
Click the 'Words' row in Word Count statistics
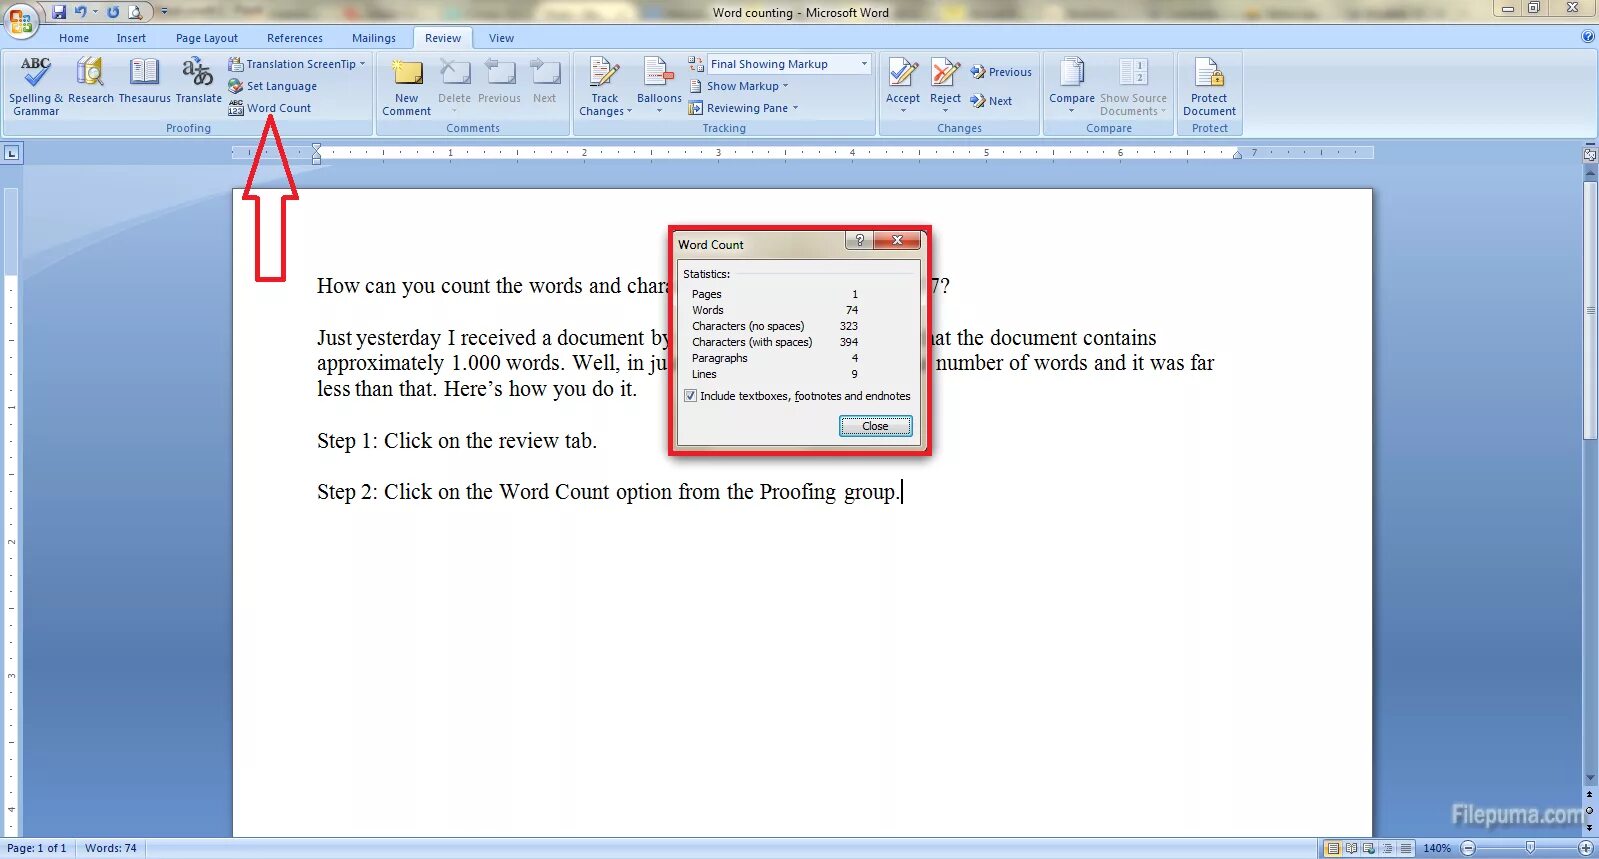click(x=775, y=310)
